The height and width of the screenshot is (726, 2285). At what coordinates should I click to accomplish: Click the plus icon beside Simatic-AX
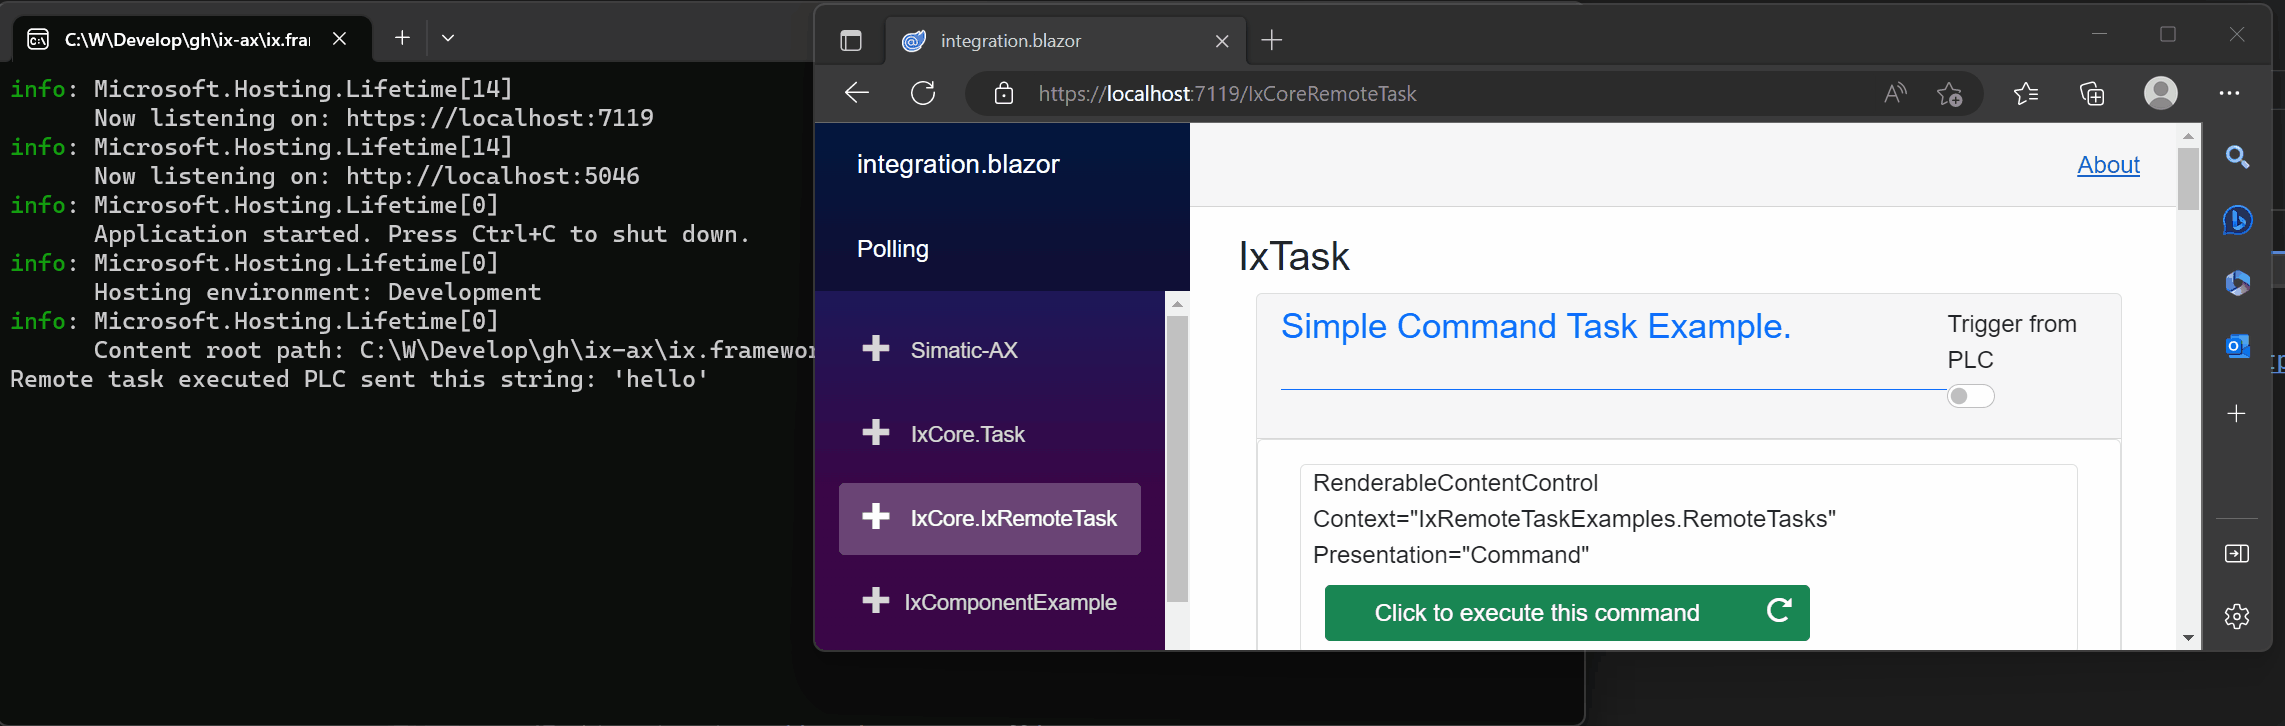point(876,349)
